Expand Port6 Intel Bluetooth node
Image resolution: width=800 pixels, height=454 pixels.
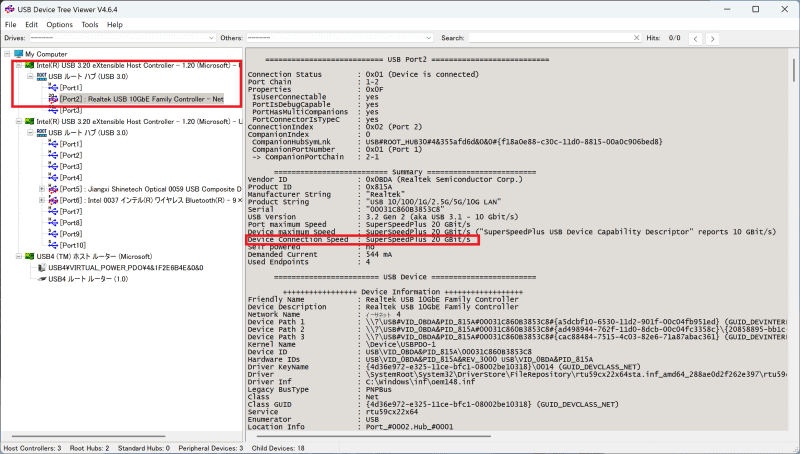42,200
